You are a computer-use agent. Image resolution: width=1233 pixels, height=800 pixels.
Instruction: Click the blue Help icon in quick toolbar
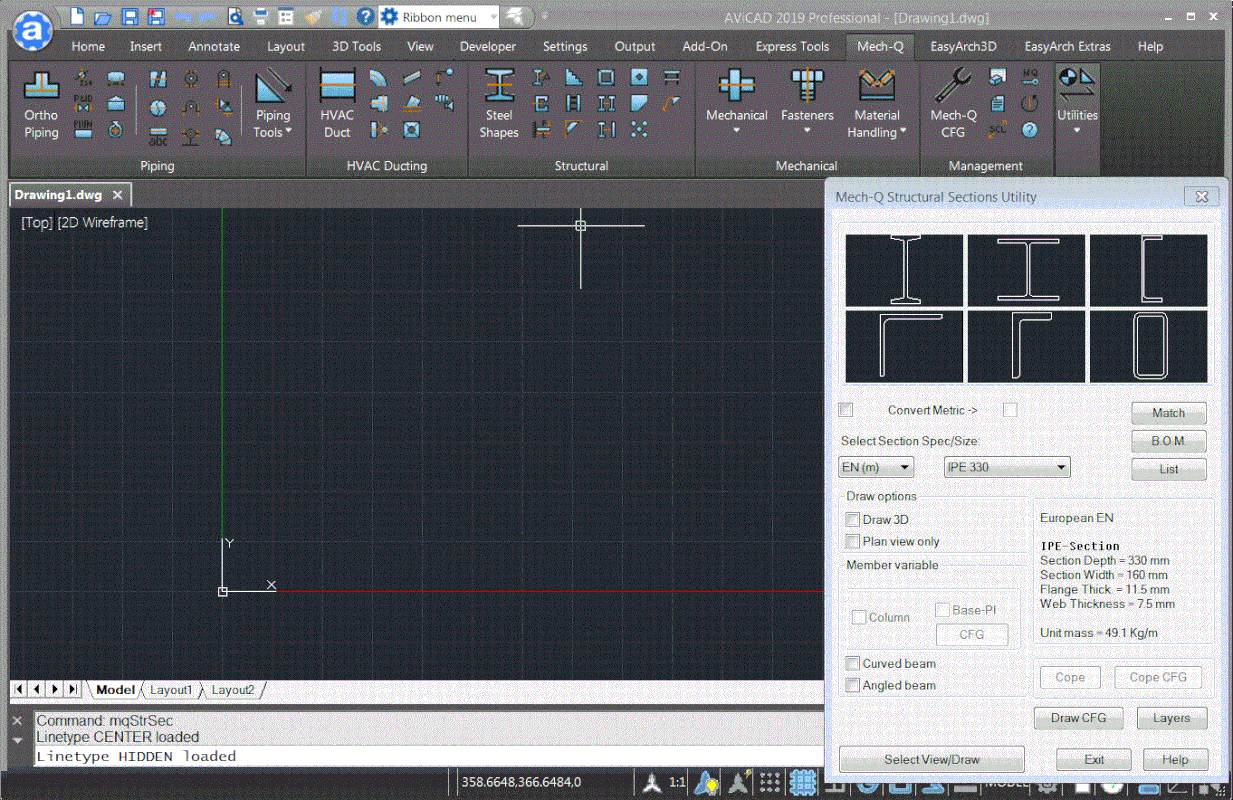coord(365,17)
